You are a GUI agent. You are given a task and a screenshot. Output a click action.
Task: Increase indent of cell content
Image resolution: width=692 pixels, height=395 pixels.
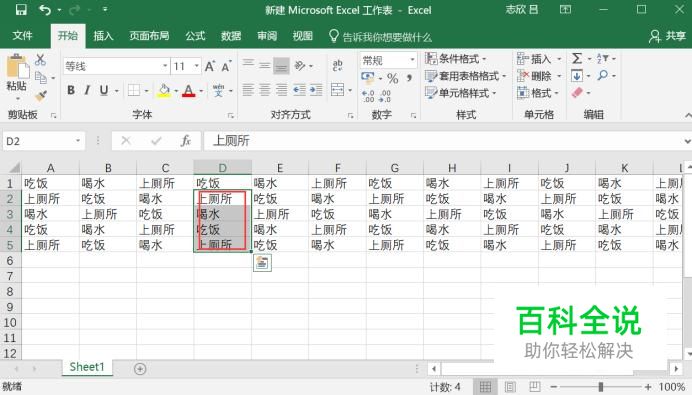coord(316,90)
